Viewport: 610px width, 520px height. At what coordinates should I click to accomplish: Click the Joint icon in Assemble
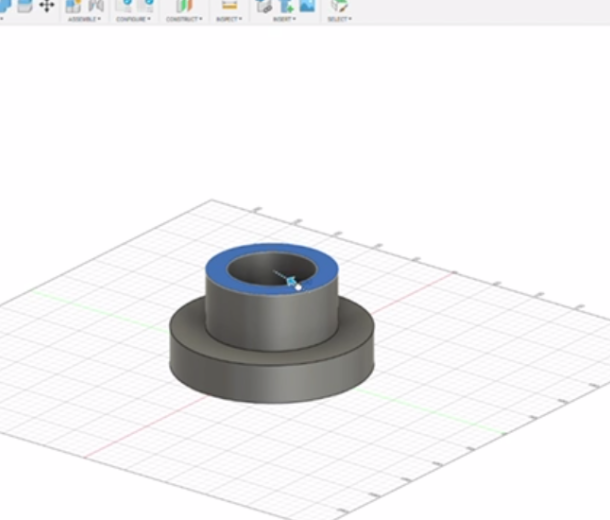click(x=96, y=6)
